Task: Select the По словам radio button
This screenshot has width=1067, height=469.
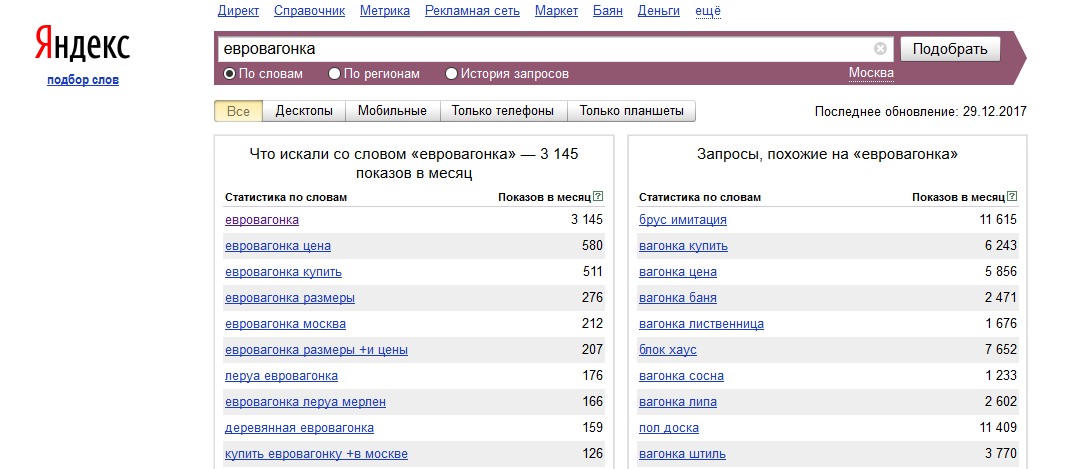Action: (229, 74)
